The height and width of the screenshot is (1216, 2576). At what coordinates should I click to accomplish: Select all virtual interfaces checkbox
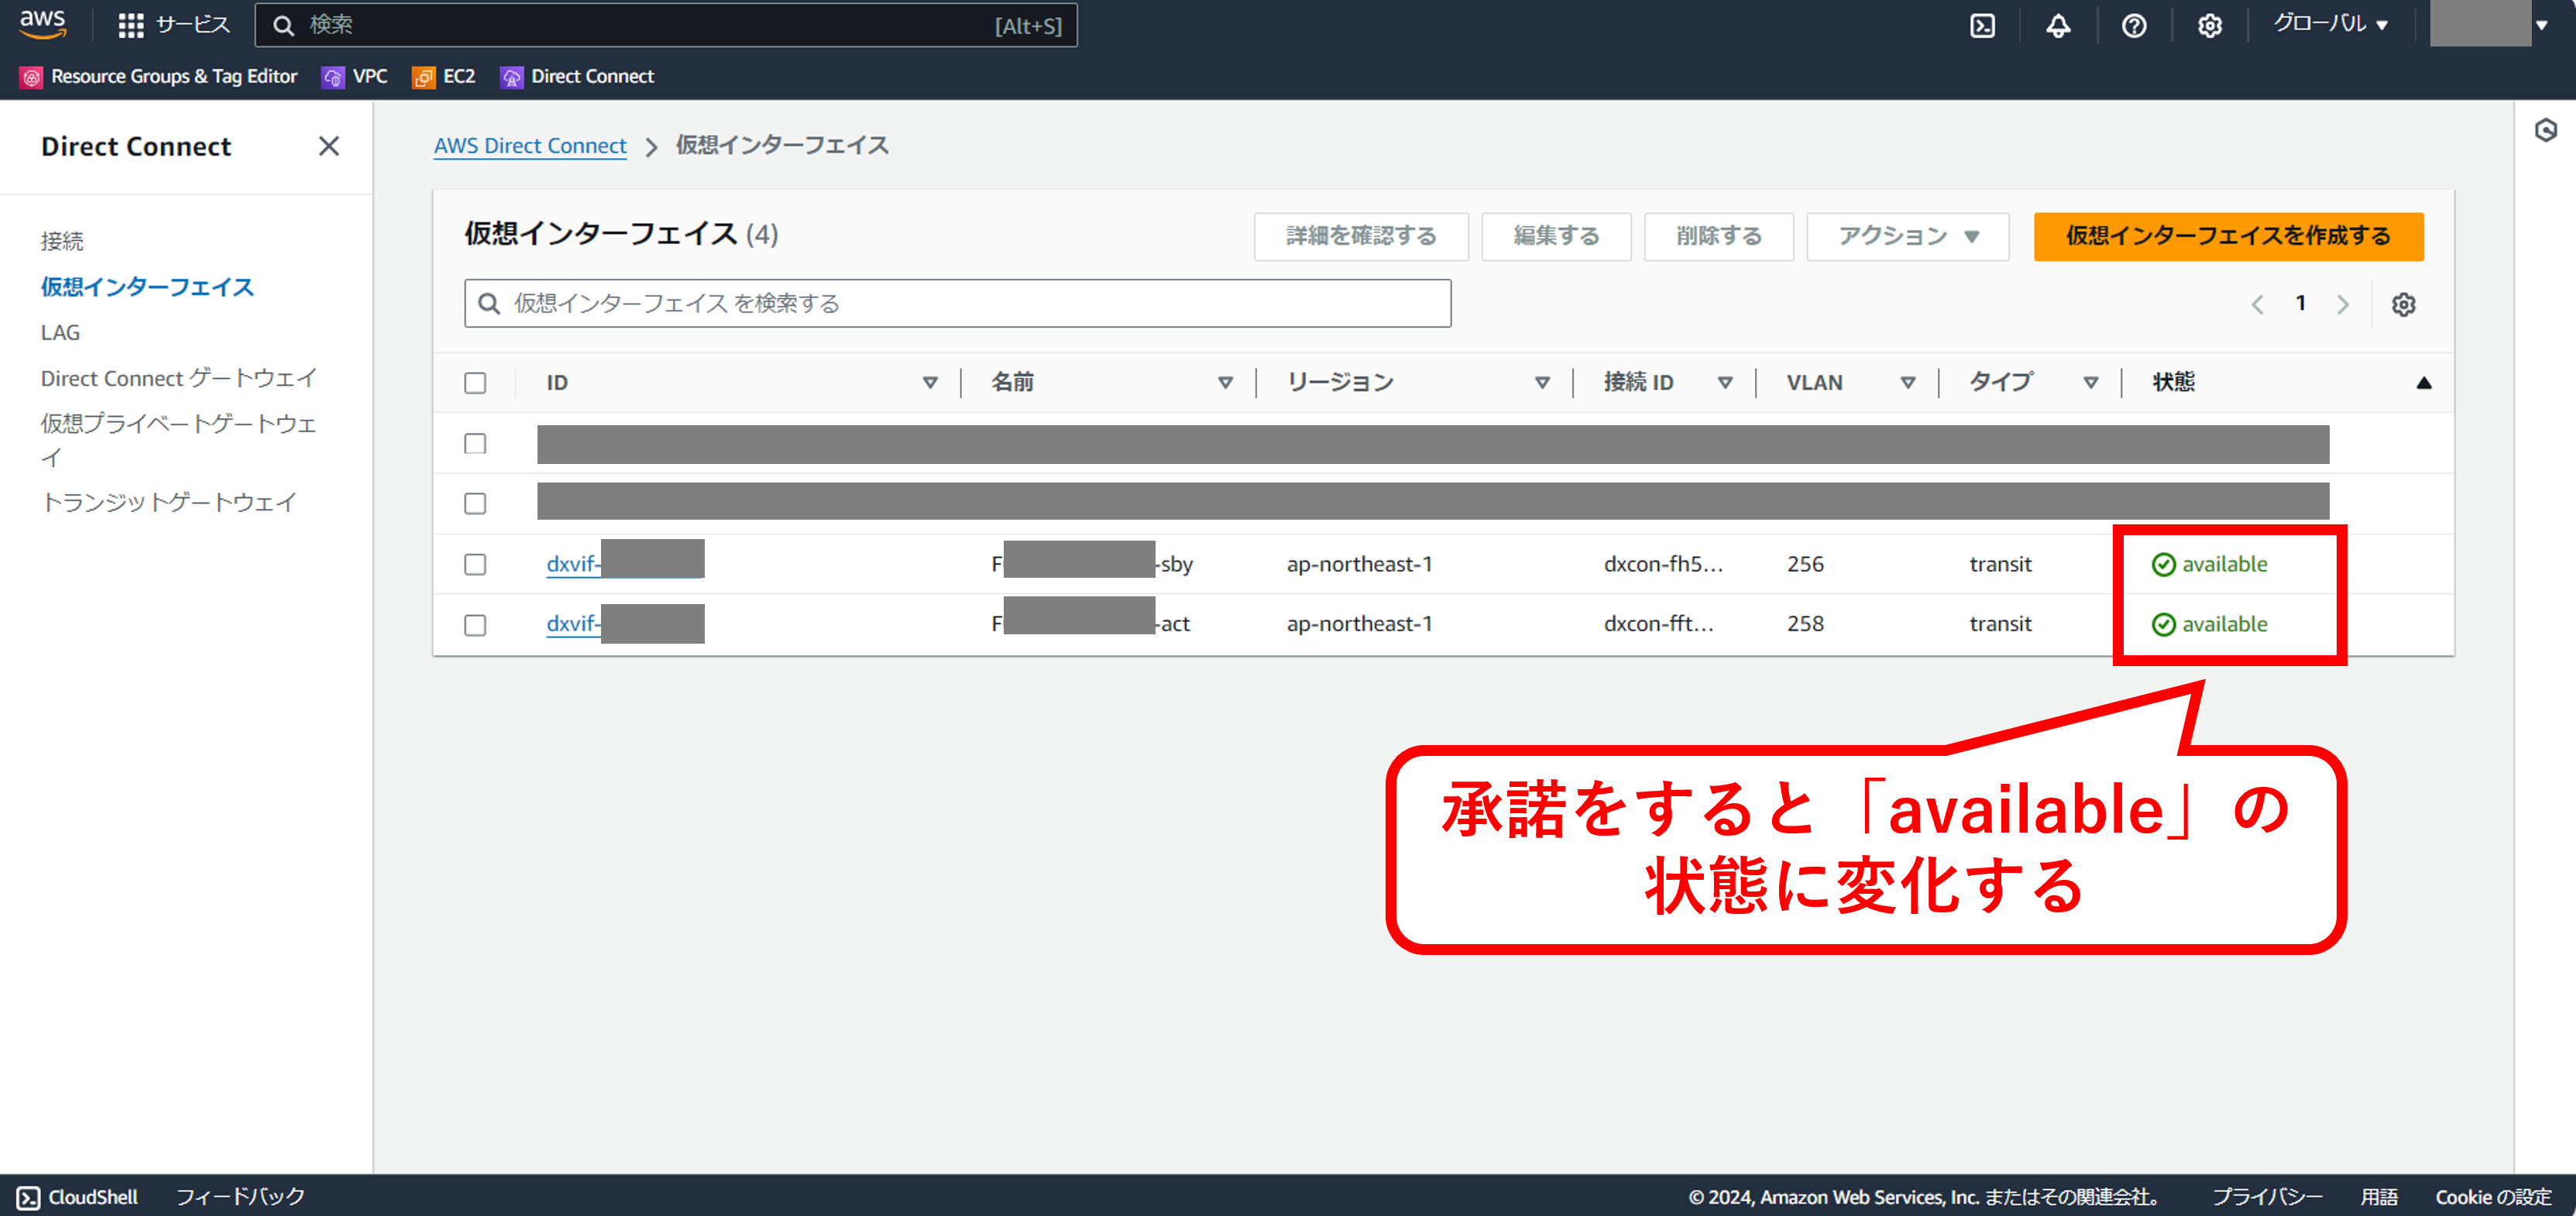(x=475, y=383)
